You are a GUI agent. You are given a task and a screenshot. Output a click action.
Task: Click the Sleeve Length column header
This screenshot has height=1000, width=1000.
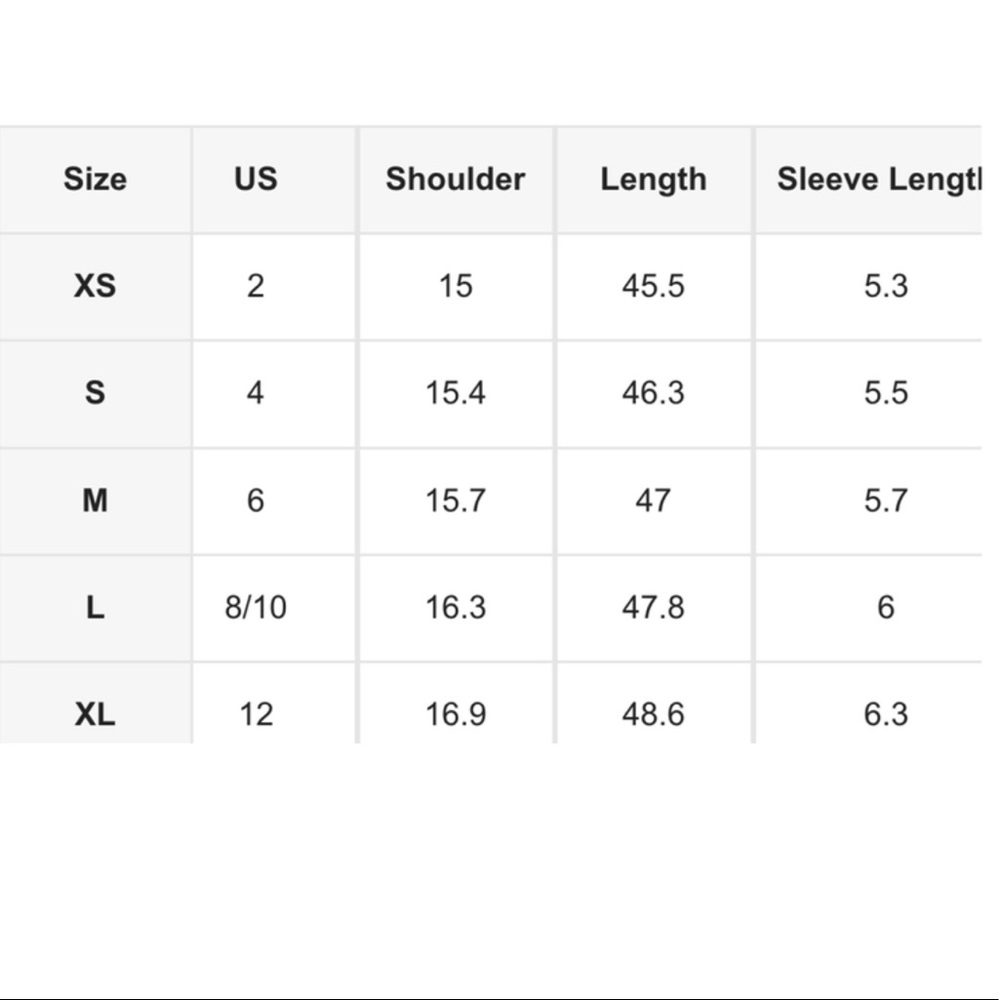pyautogui.click(x=878, y=180)
